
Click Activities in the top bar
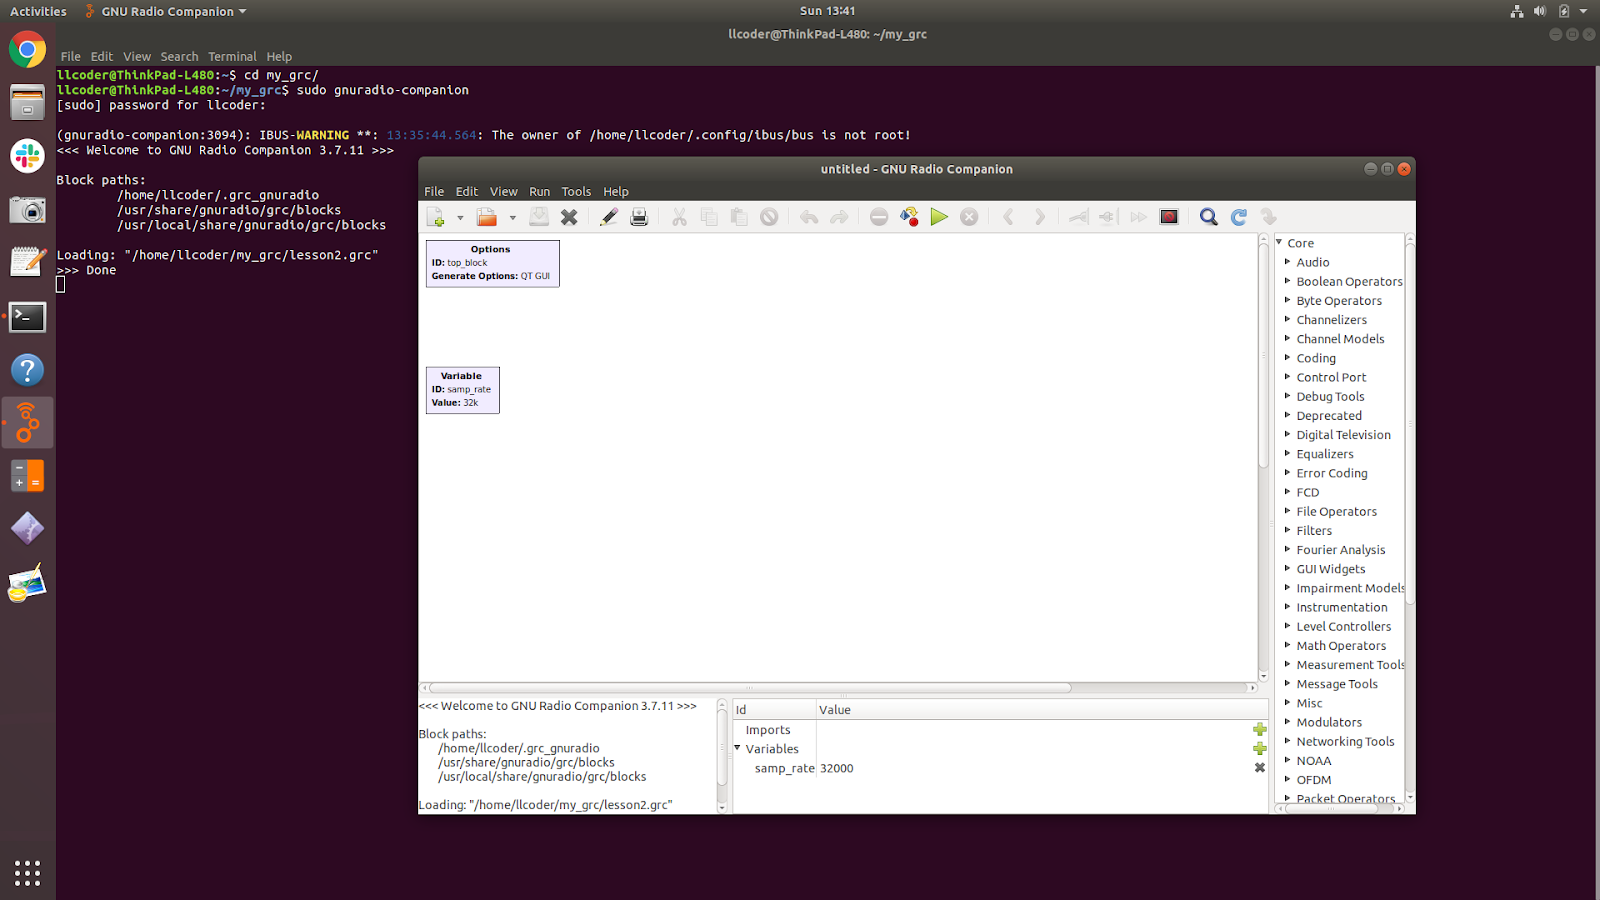coord(38,11)
